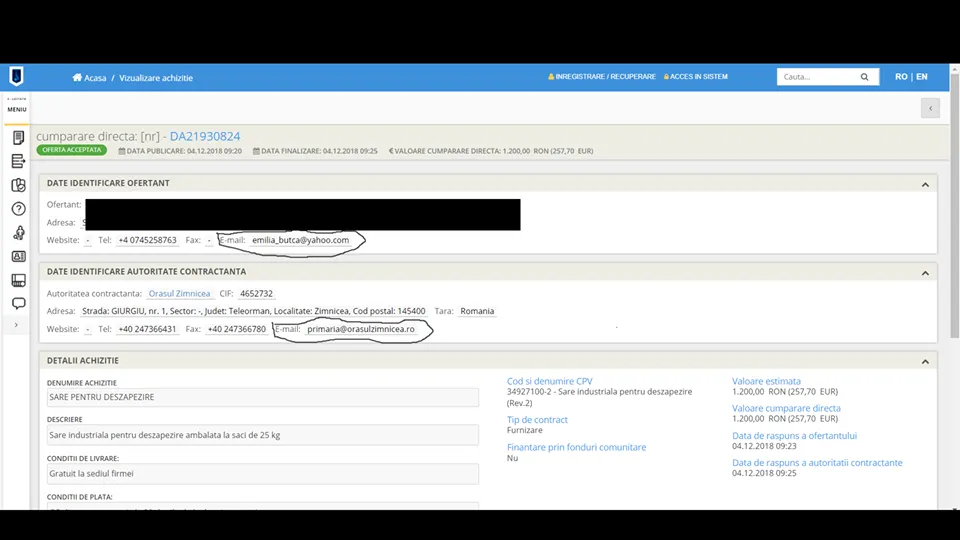Screen dimensions: 960x540
Task: Open the monitor board sidebar icon
Action: (x=18, y=280)
